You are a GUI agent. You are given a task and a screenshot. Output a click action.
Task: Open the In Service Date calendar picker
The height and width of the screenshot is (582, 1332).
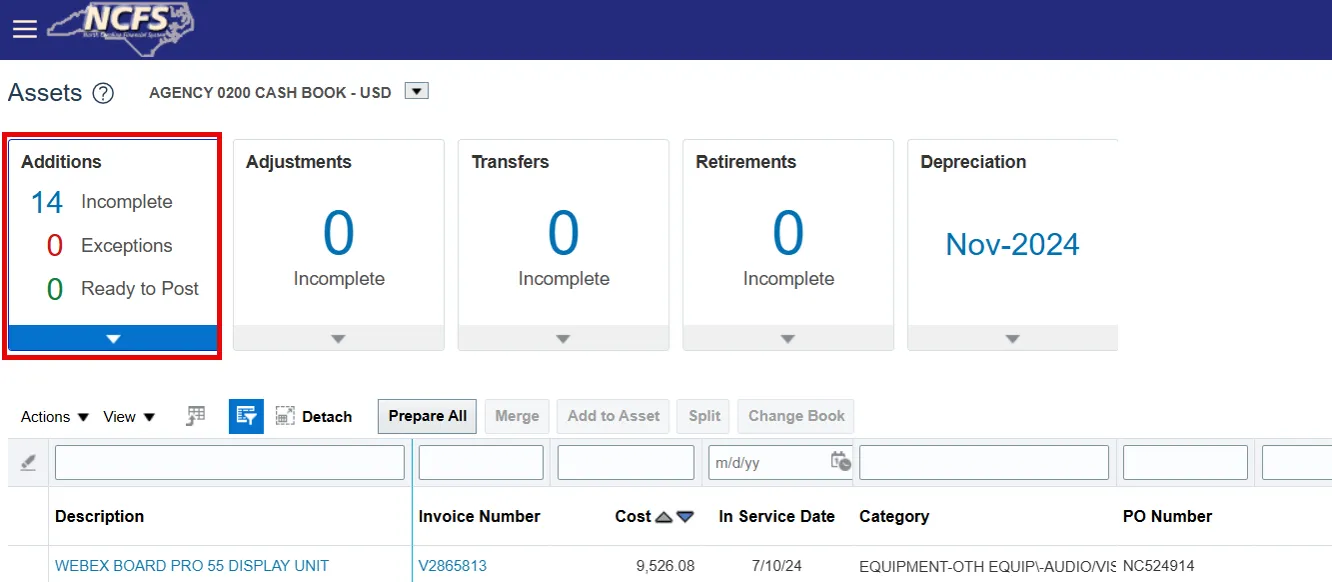point(840,462)
